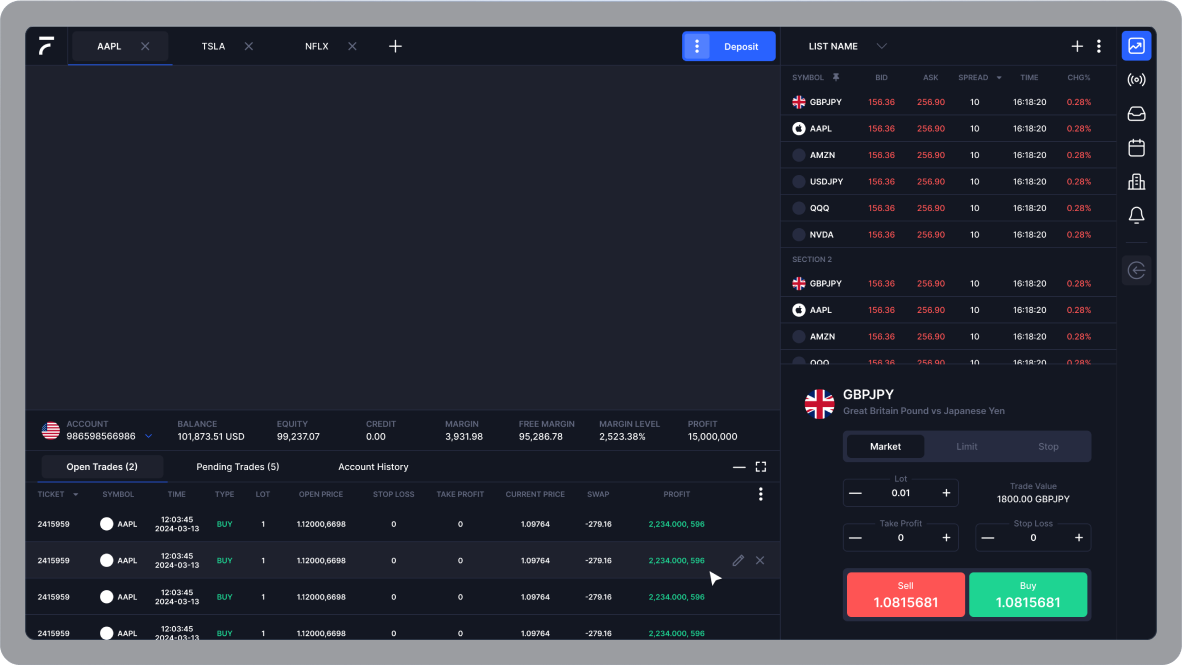Expand trades panel to fullscreen

[761, 467]
